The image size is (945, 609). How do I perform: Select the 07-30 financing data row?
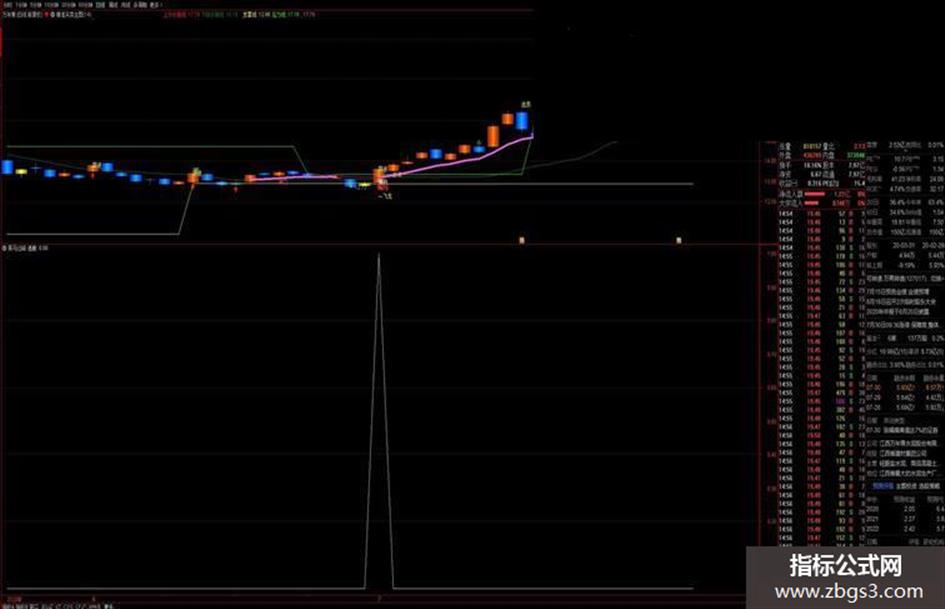coord(905,388)
